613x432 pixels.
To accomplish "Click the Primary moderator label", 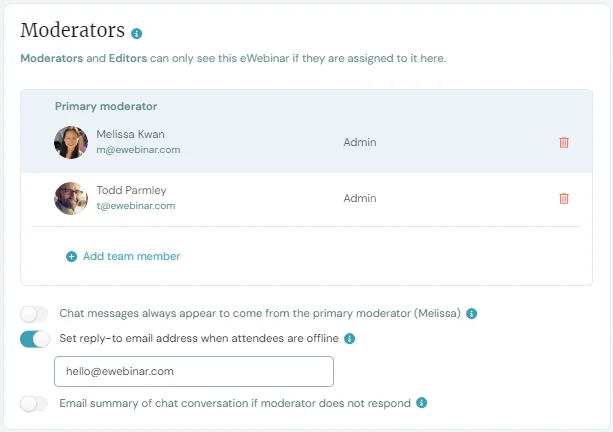I will (x=106, y=106).
